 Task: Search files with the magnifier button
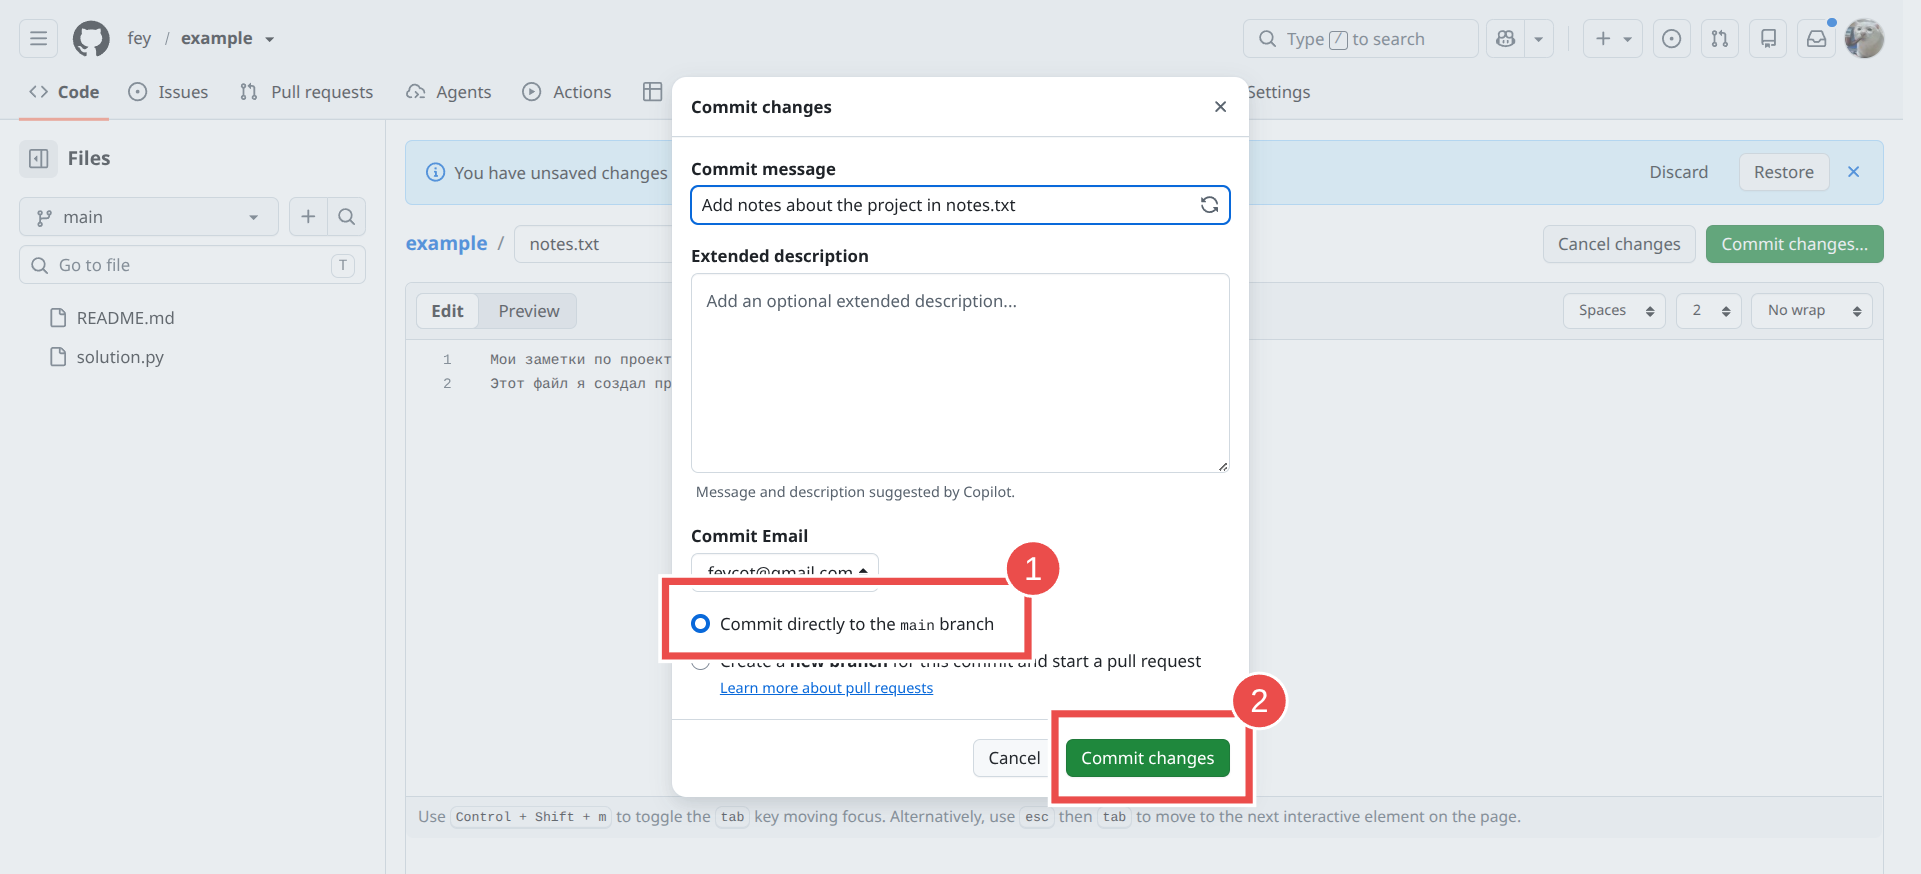click(346, 216)
